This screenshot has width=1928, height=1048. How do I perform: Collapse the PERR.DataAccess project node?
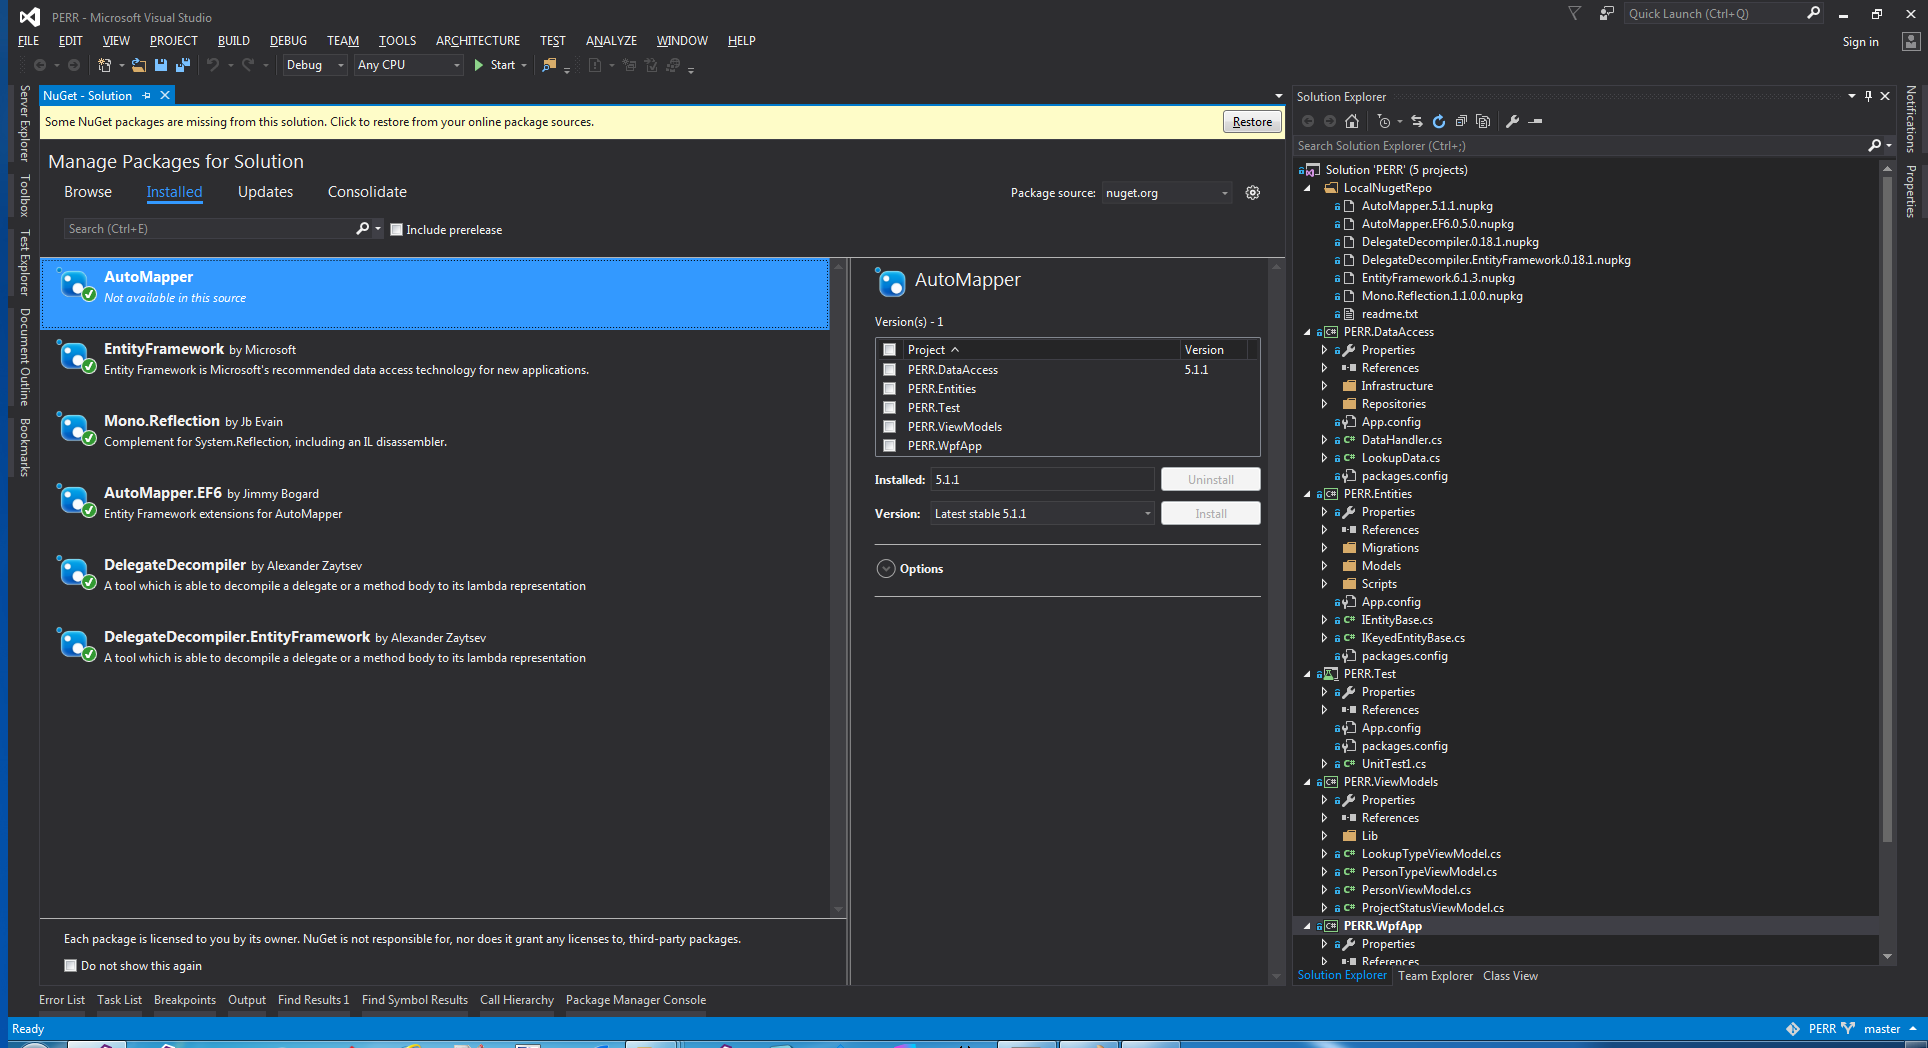pos(1308,332)
